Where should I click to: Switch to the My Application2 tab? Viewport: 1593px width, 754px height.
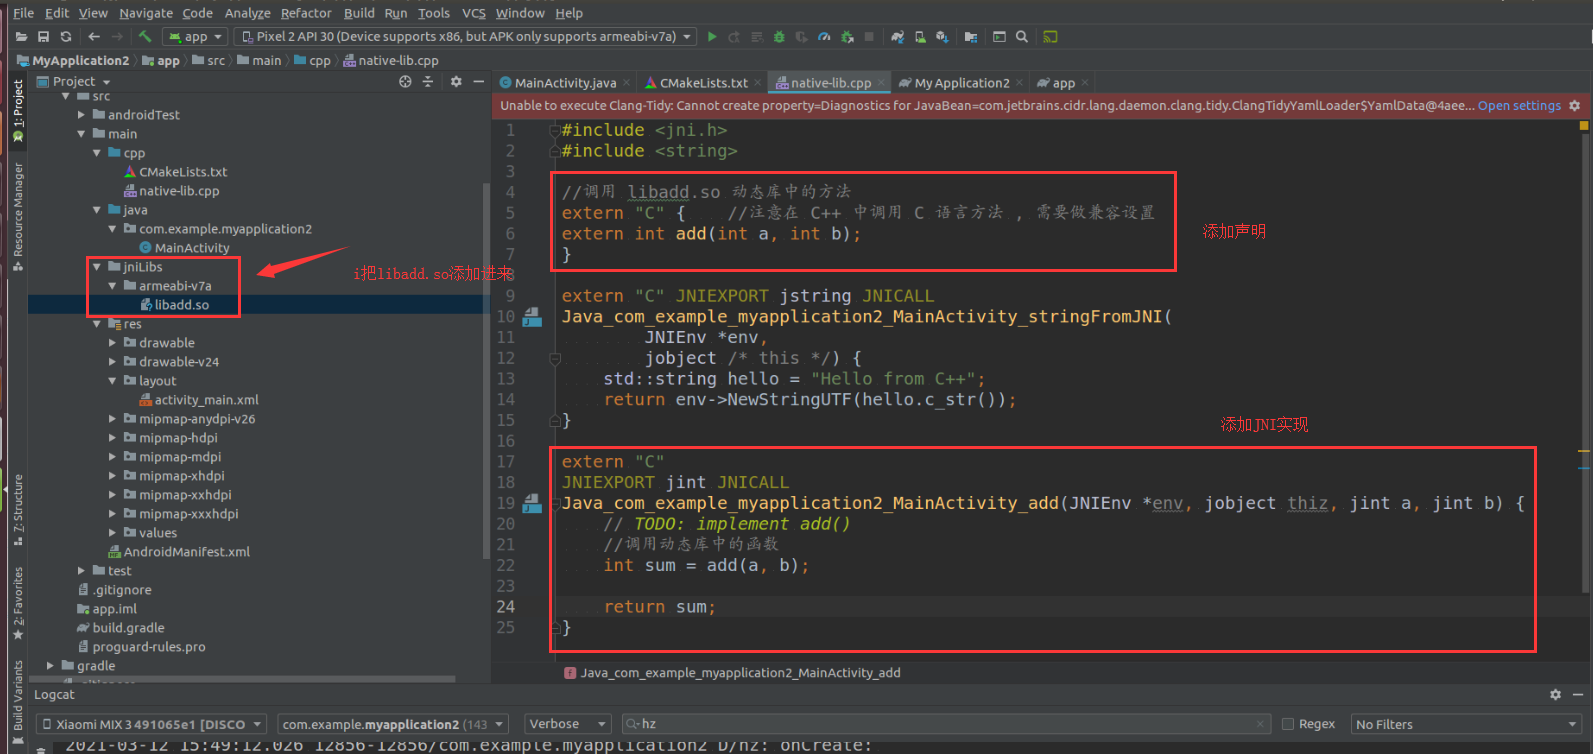pyautogui.click(x=961, y=83)
